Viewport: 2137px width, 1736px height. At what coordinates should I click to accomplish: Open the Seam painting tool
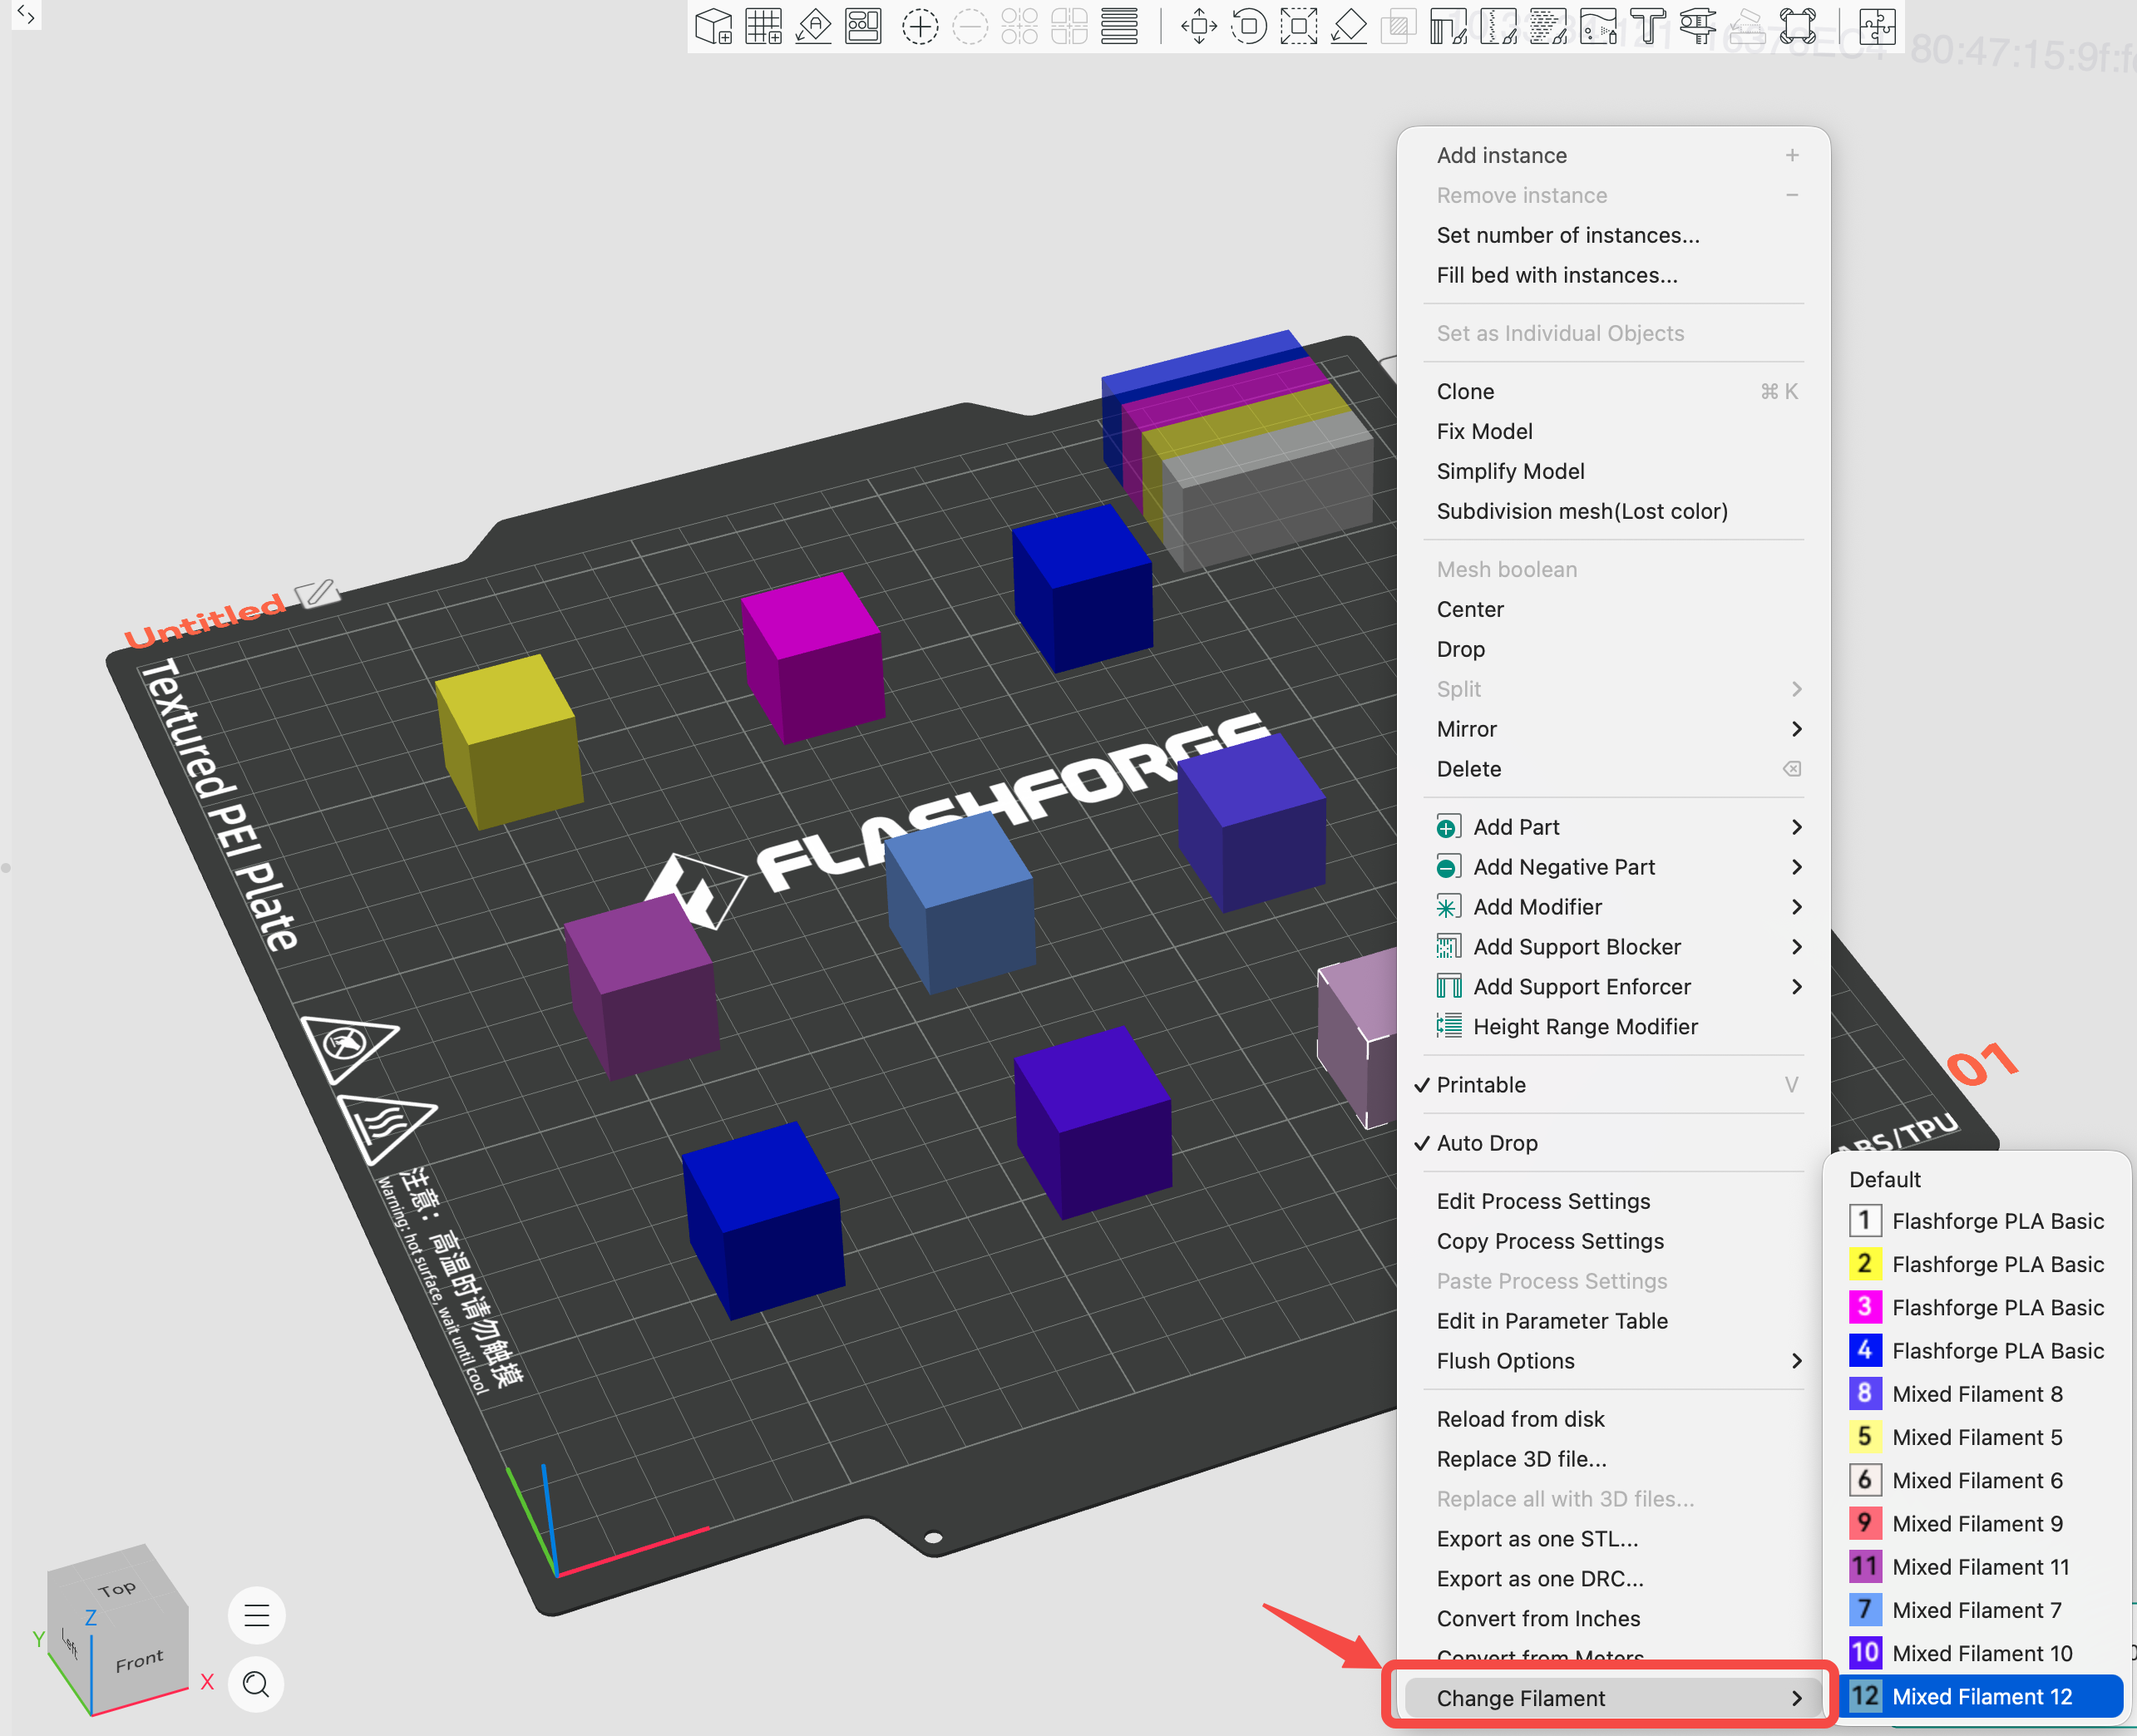(x=1498, y=26)
